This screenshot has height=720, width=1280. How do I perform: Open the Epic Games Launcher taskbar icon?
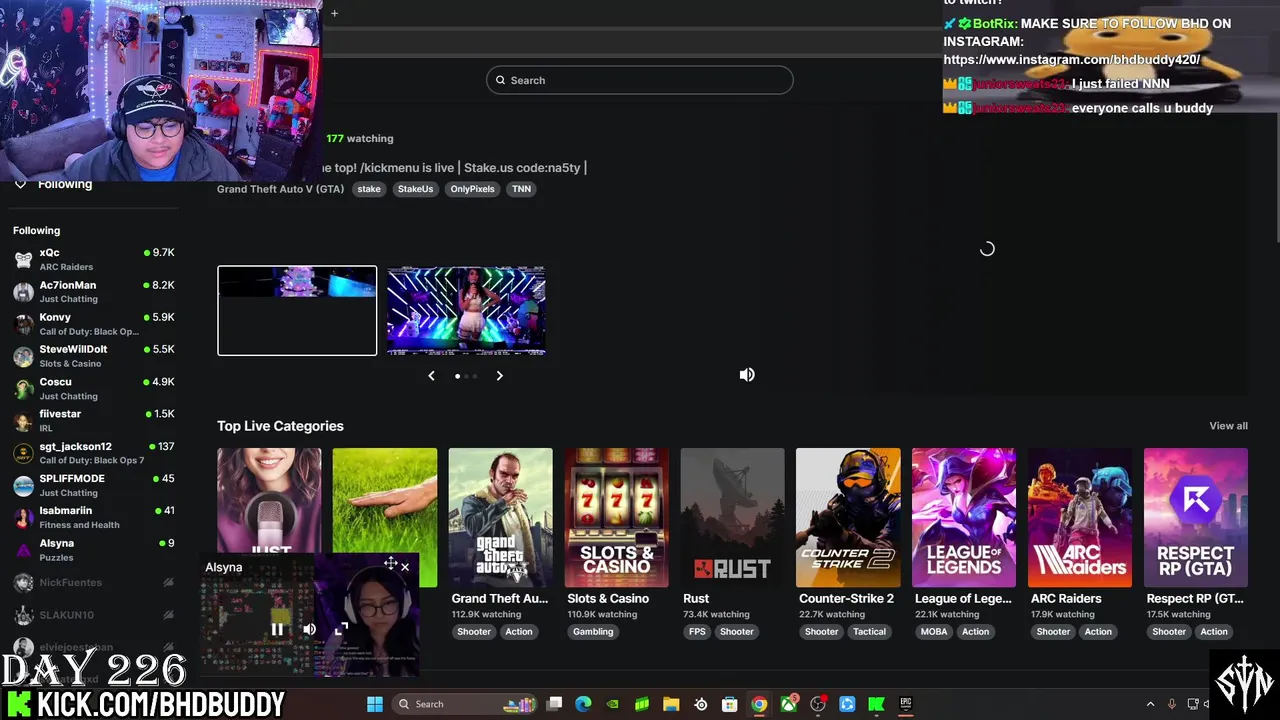click(x=906, y=704)
